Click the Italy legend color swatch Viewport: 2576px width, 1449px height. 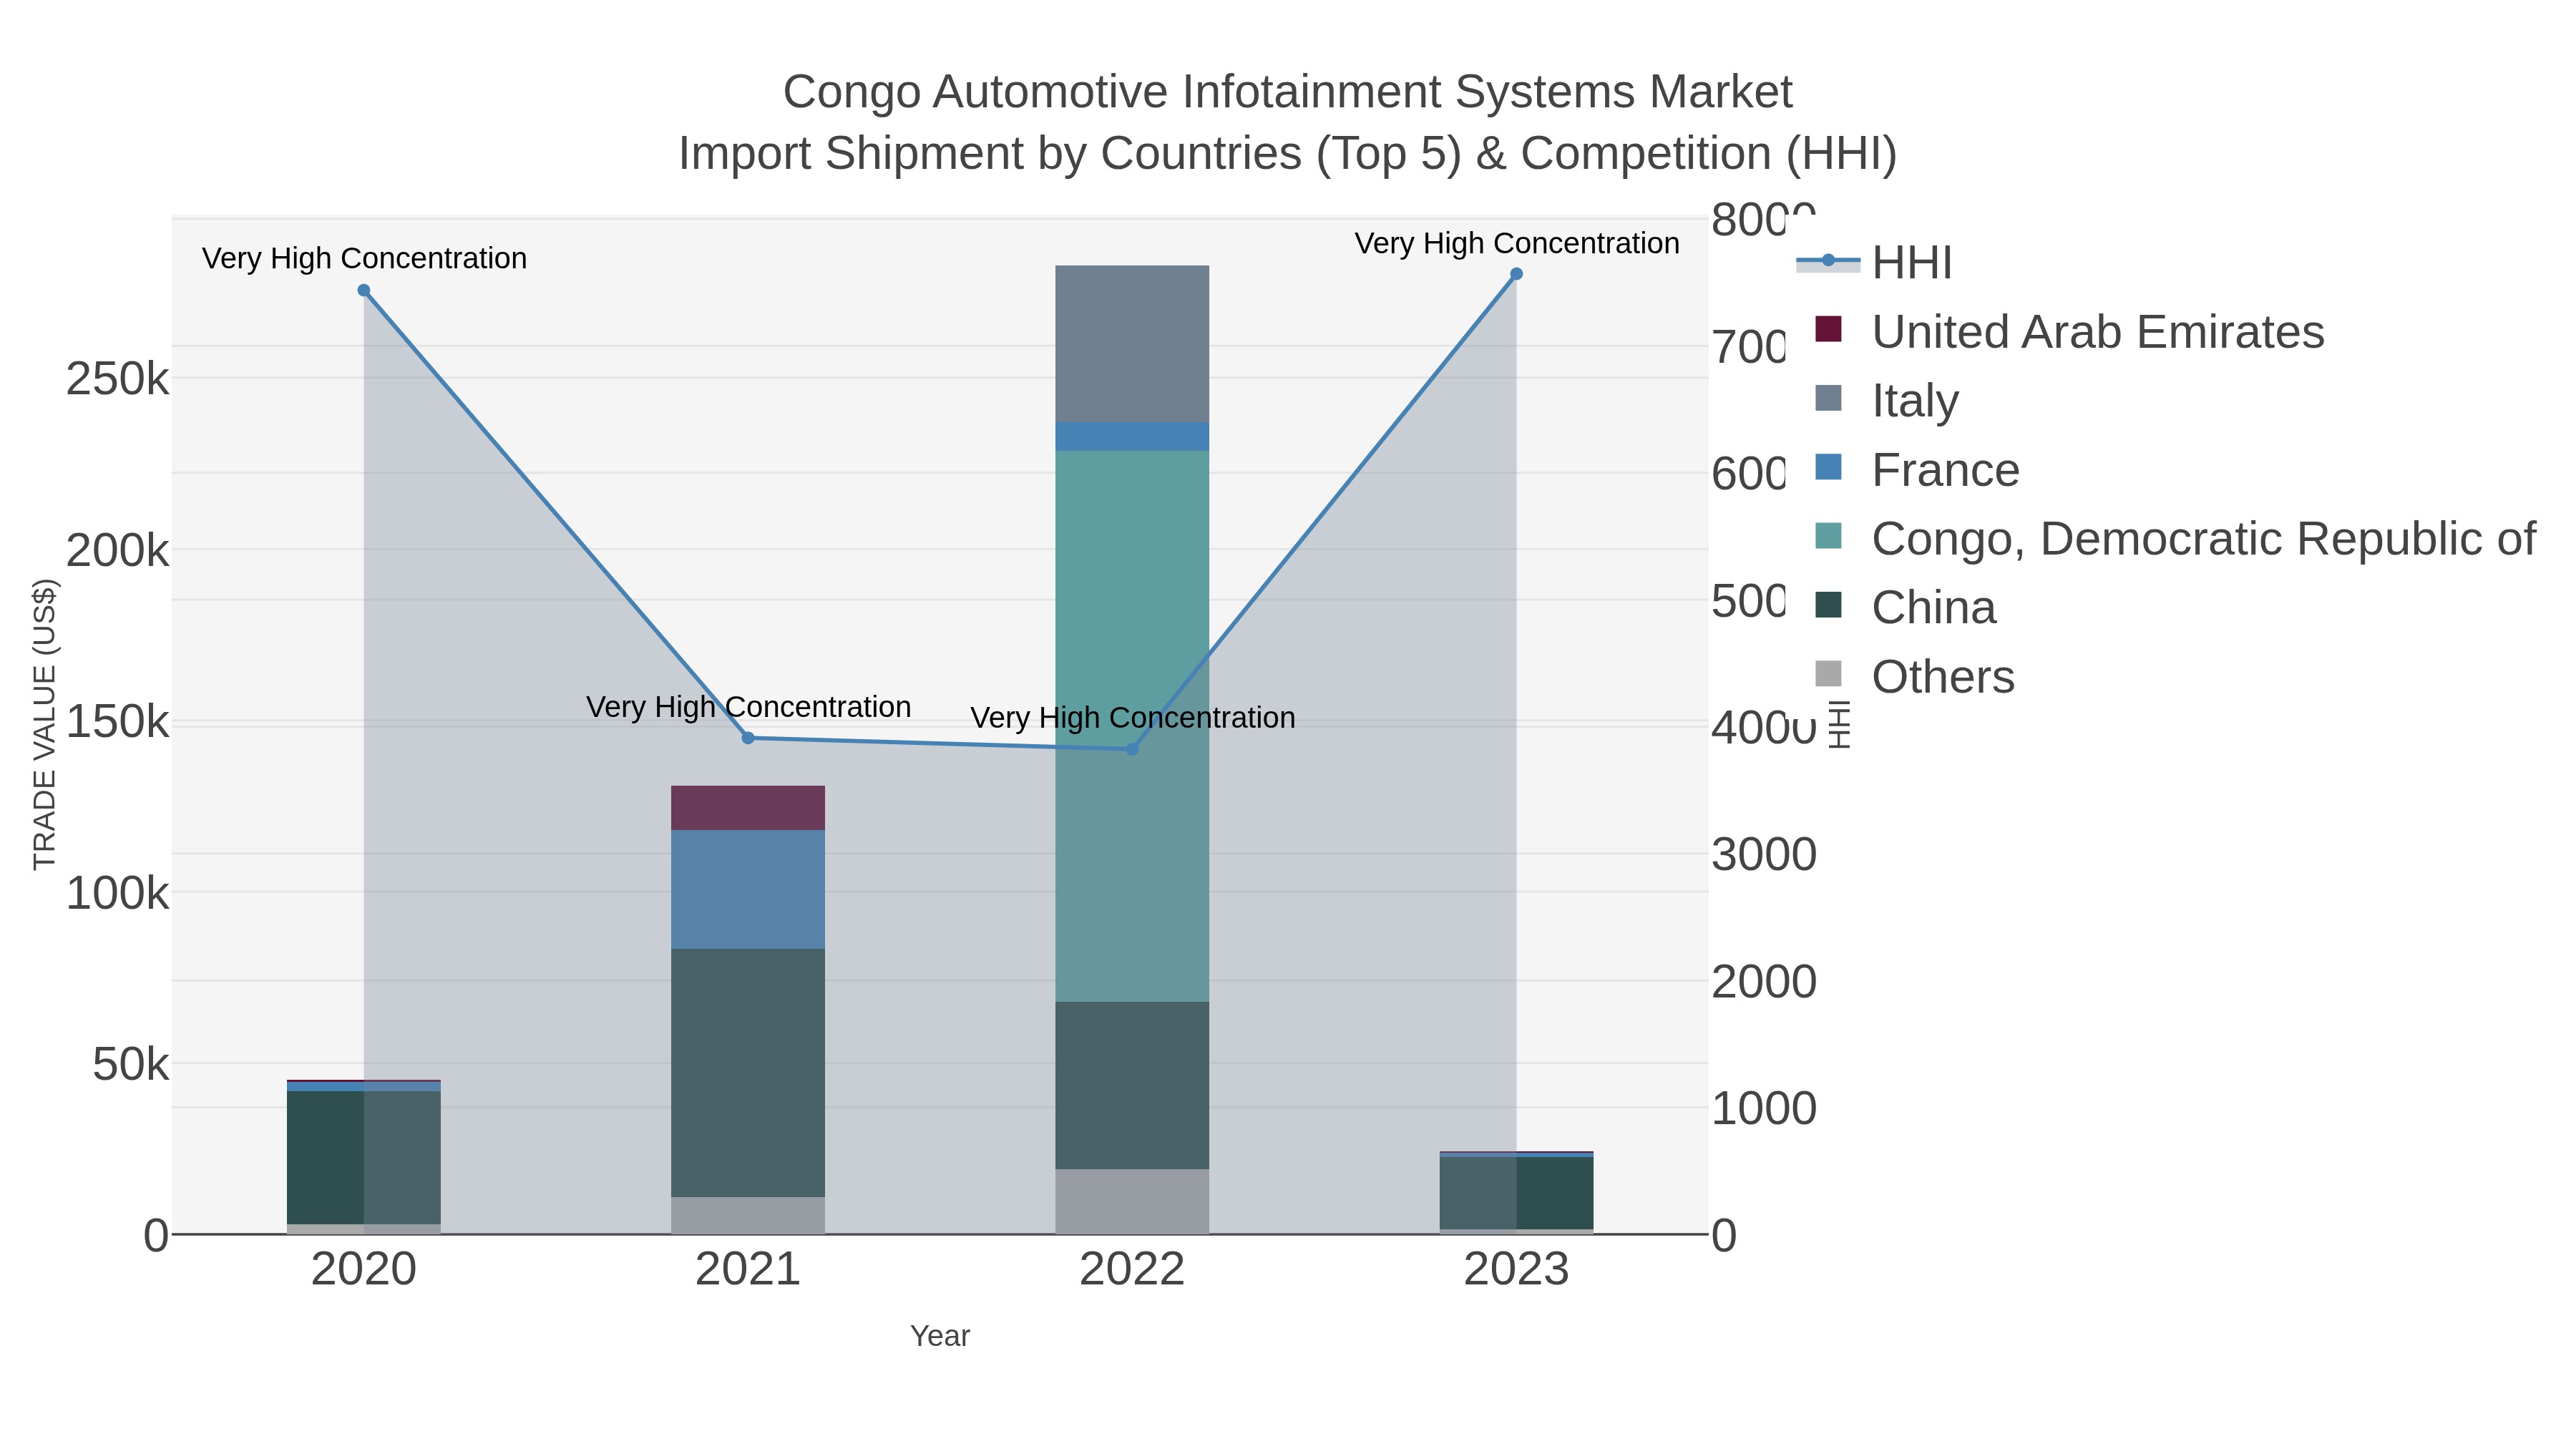click(1828, 398)
